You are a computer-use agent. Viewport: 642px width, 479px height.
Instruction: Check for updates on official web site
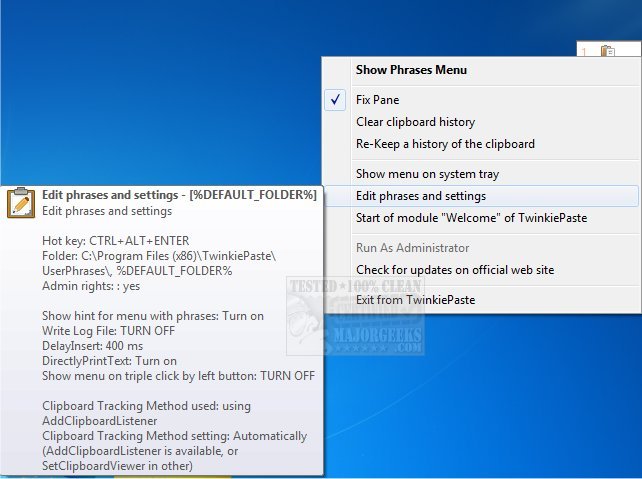pos(454,270)
